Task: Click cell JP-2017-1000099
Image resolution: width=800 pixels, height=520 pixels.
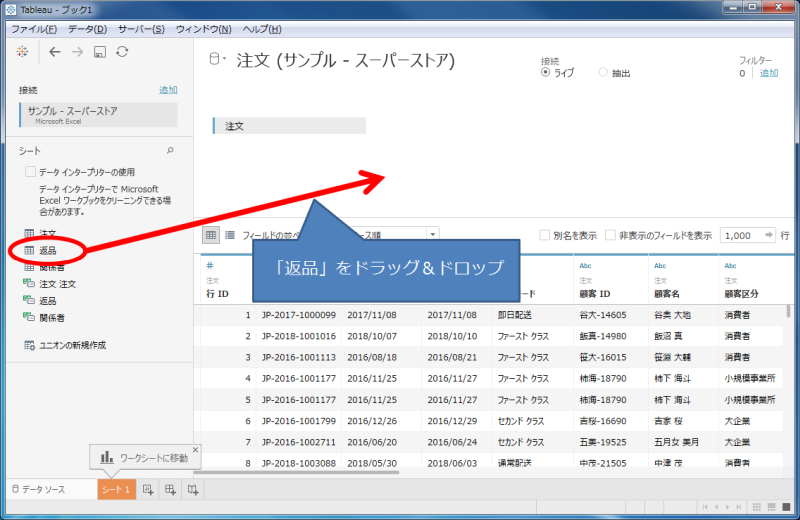Action: [x=298, y=315]
